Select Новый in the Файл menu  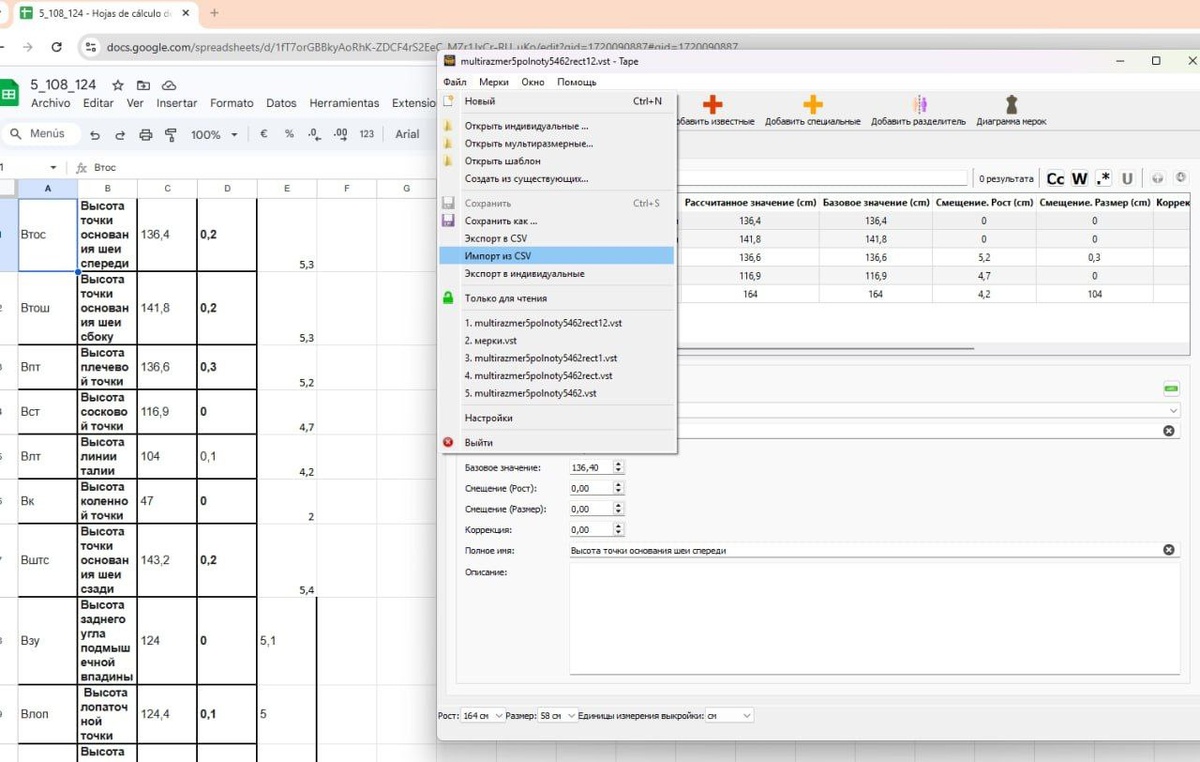point(556,101)
